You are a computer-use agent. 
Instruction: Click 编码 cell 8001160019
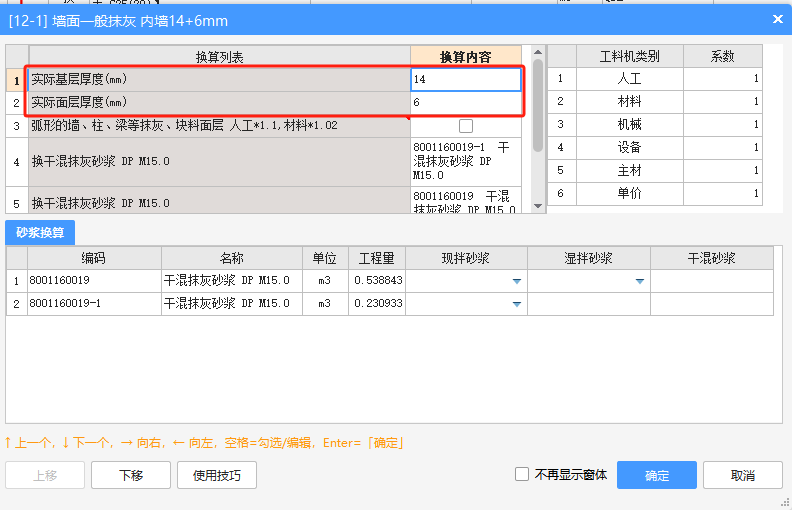pos(94,281)
